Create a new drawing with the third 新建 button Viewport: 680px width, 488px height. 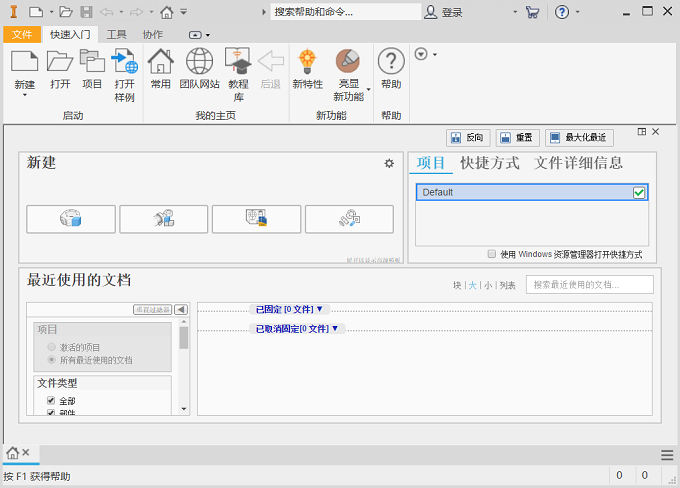[256, 219]
